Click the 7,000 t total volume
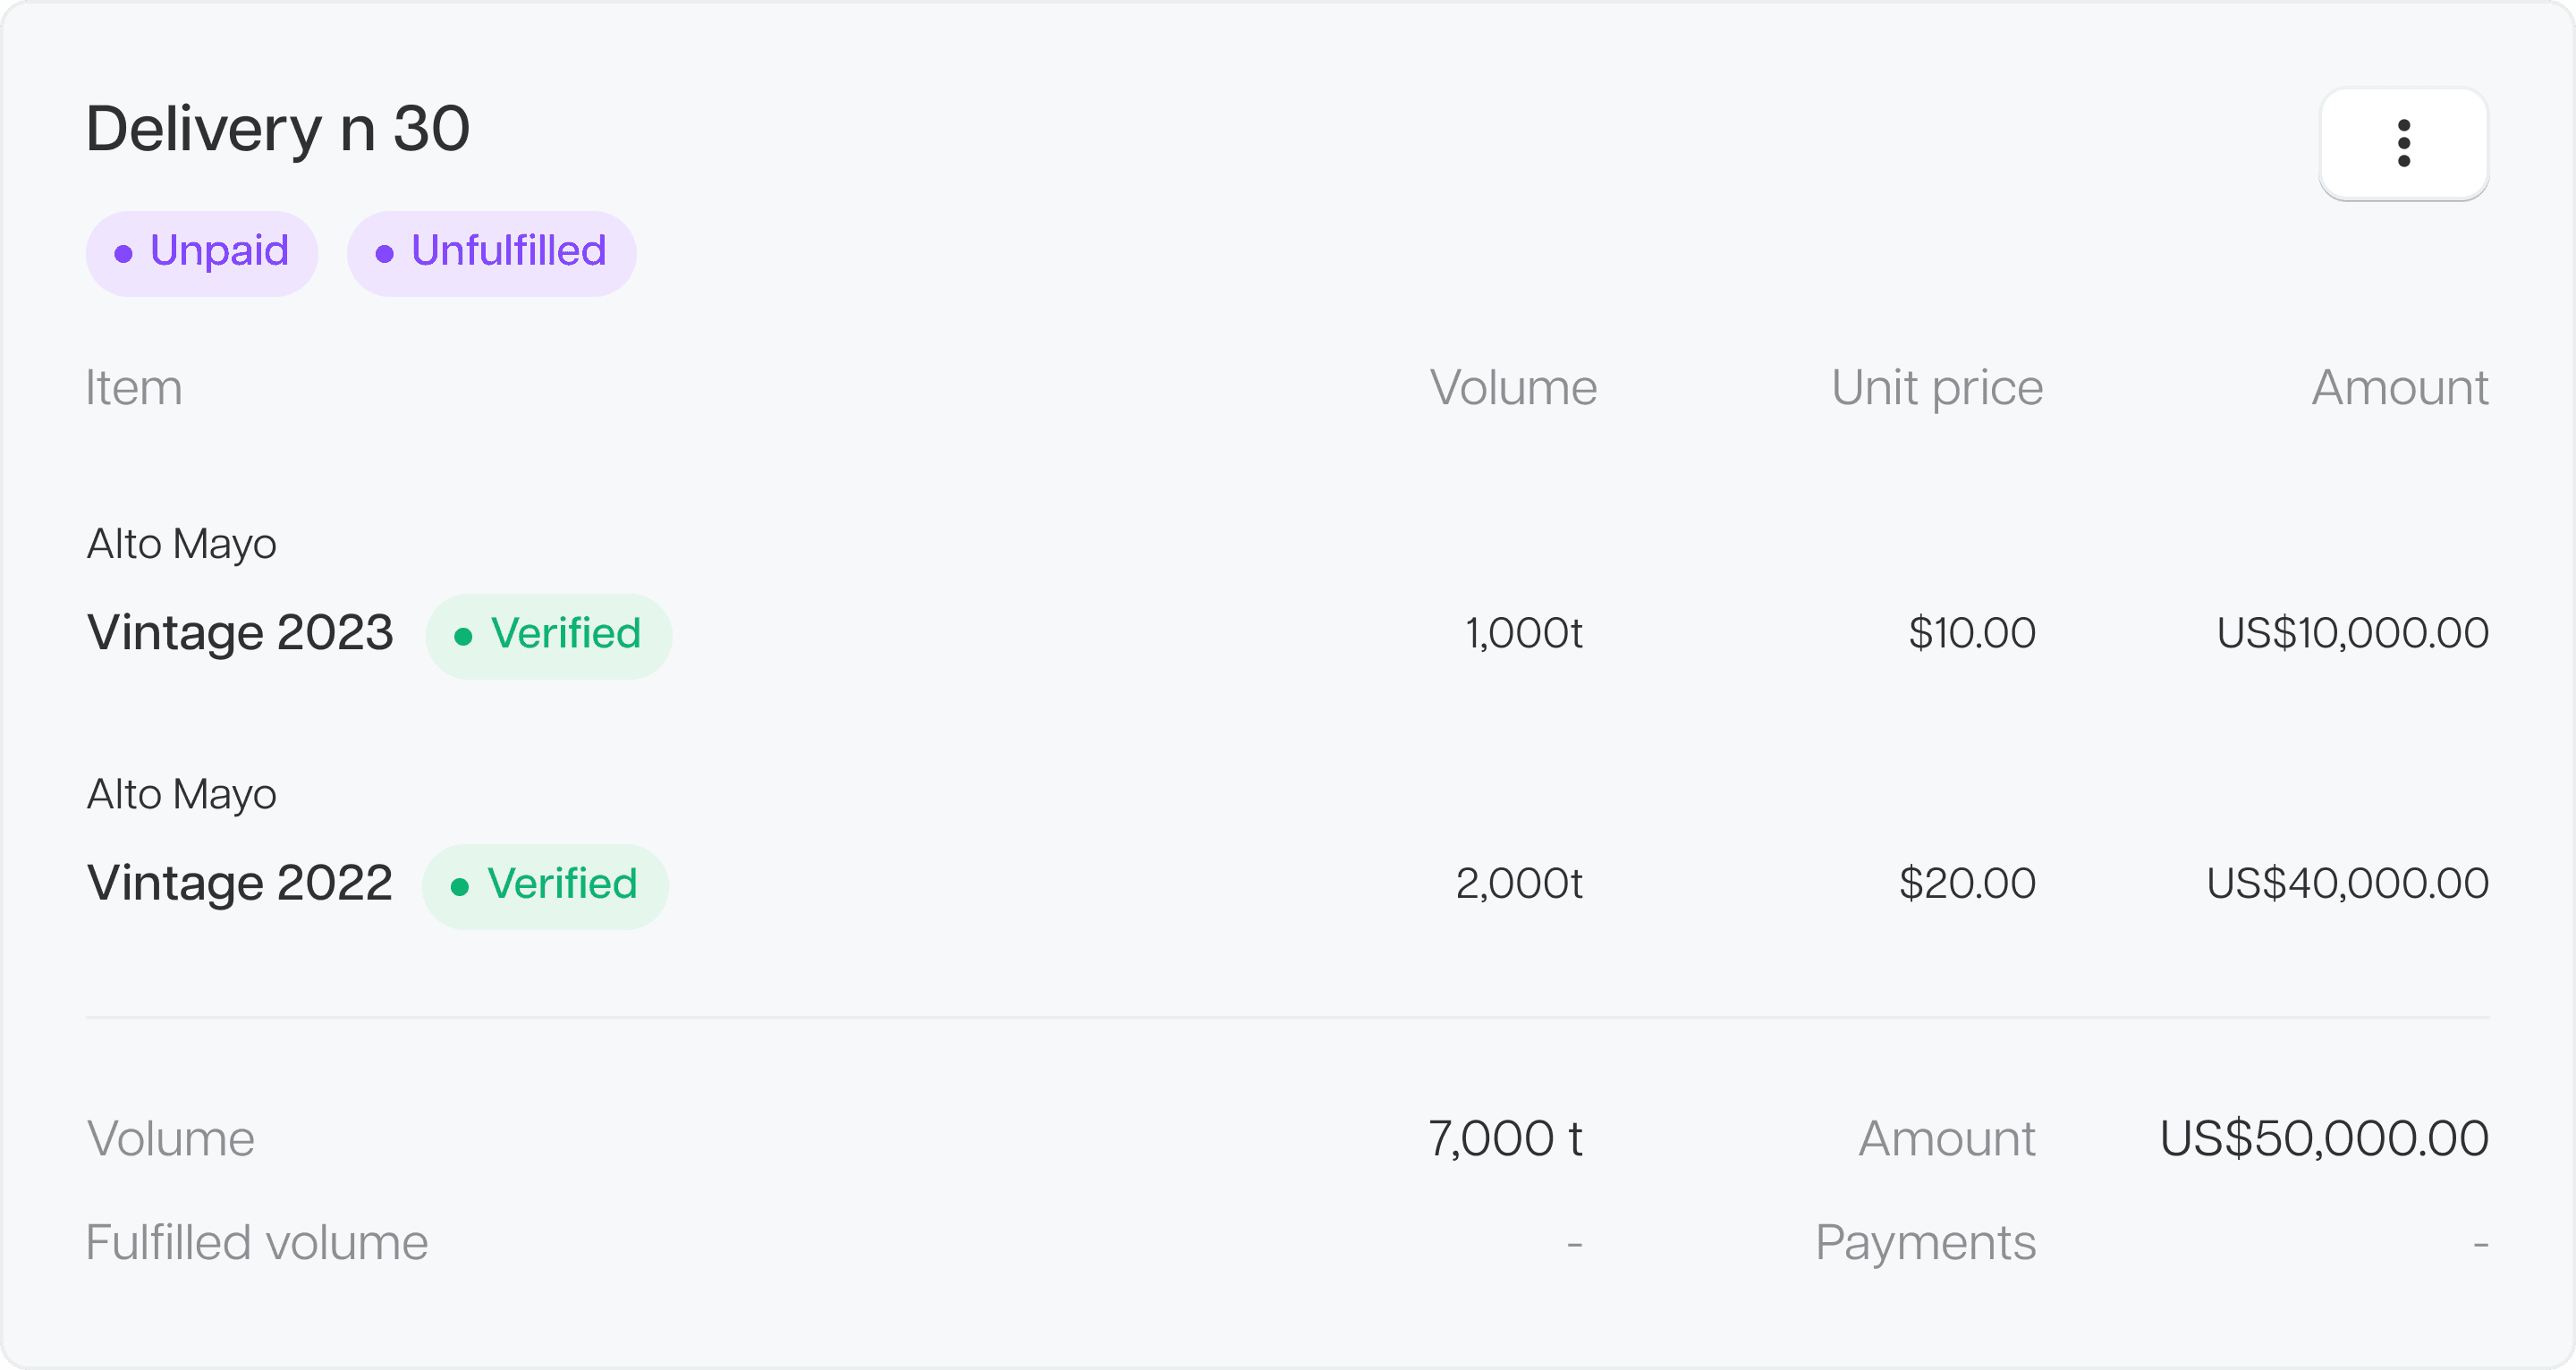2576x1370 pixels. (1505, 1138)
